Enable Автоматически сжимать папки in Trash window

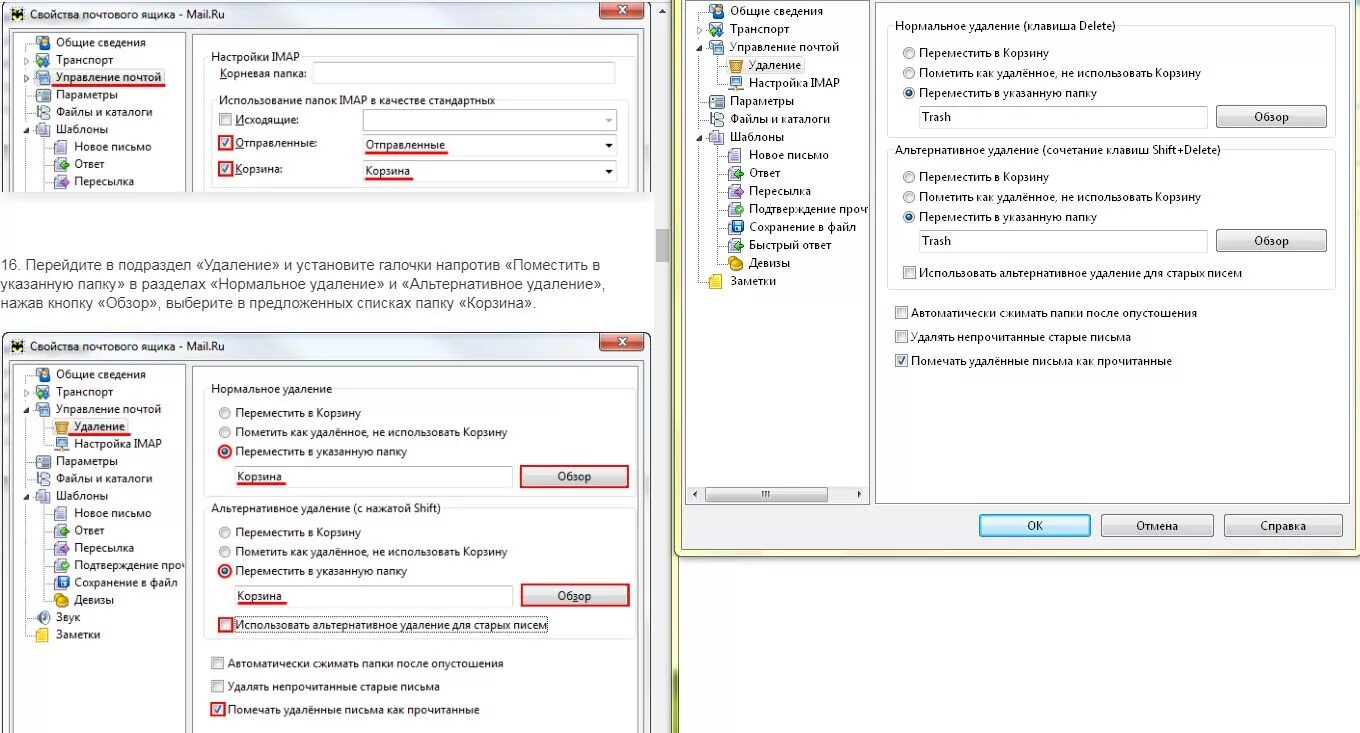coord(901,313)
